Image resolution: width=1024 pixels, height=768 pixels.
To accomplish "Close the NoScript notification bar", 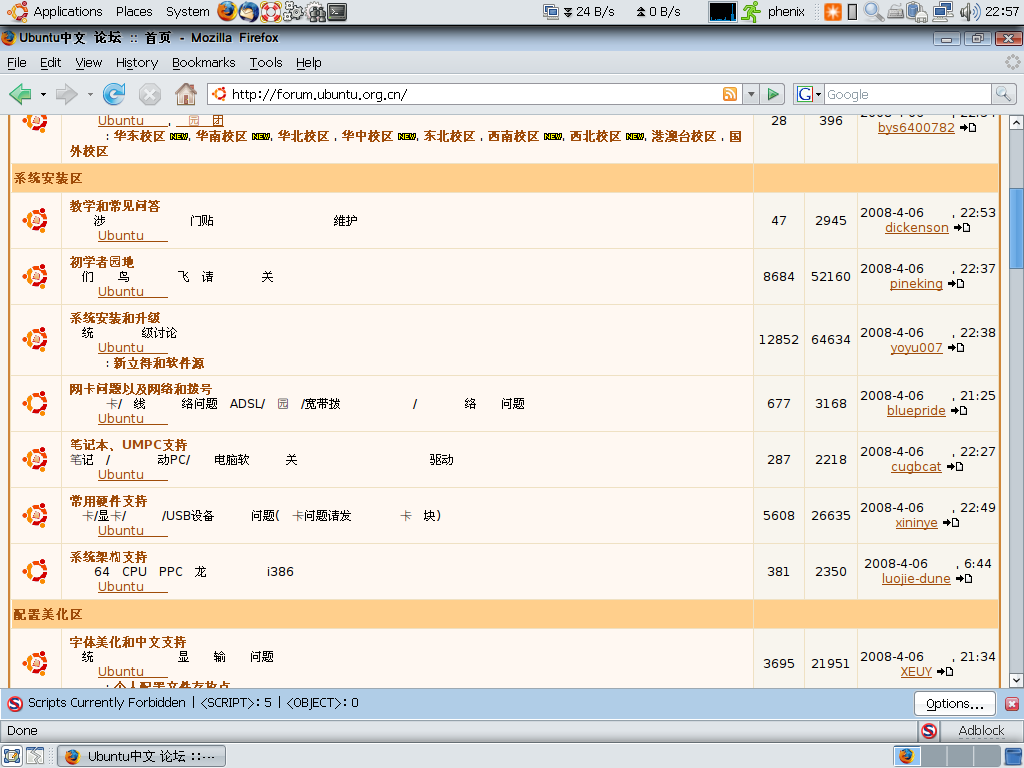I will coord(1012,704).
